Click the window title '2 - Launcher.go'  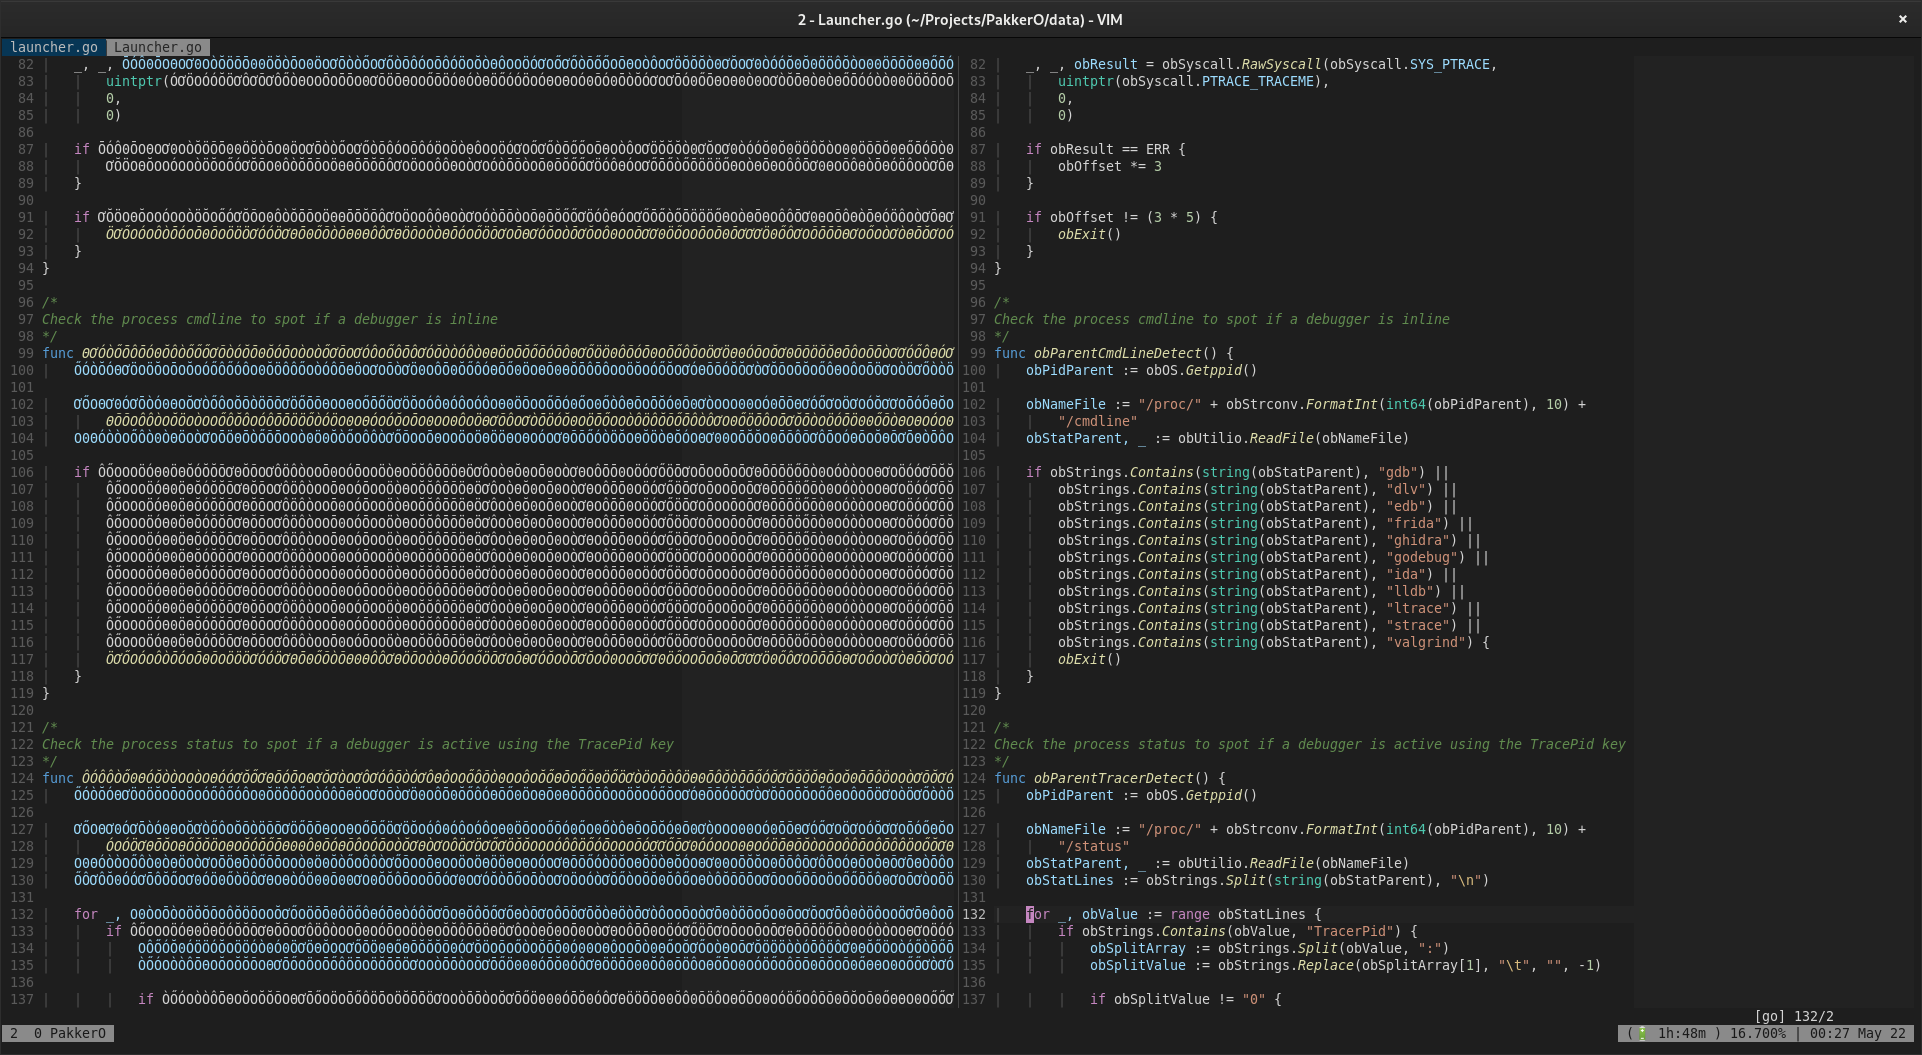click(x=960, y=19)
